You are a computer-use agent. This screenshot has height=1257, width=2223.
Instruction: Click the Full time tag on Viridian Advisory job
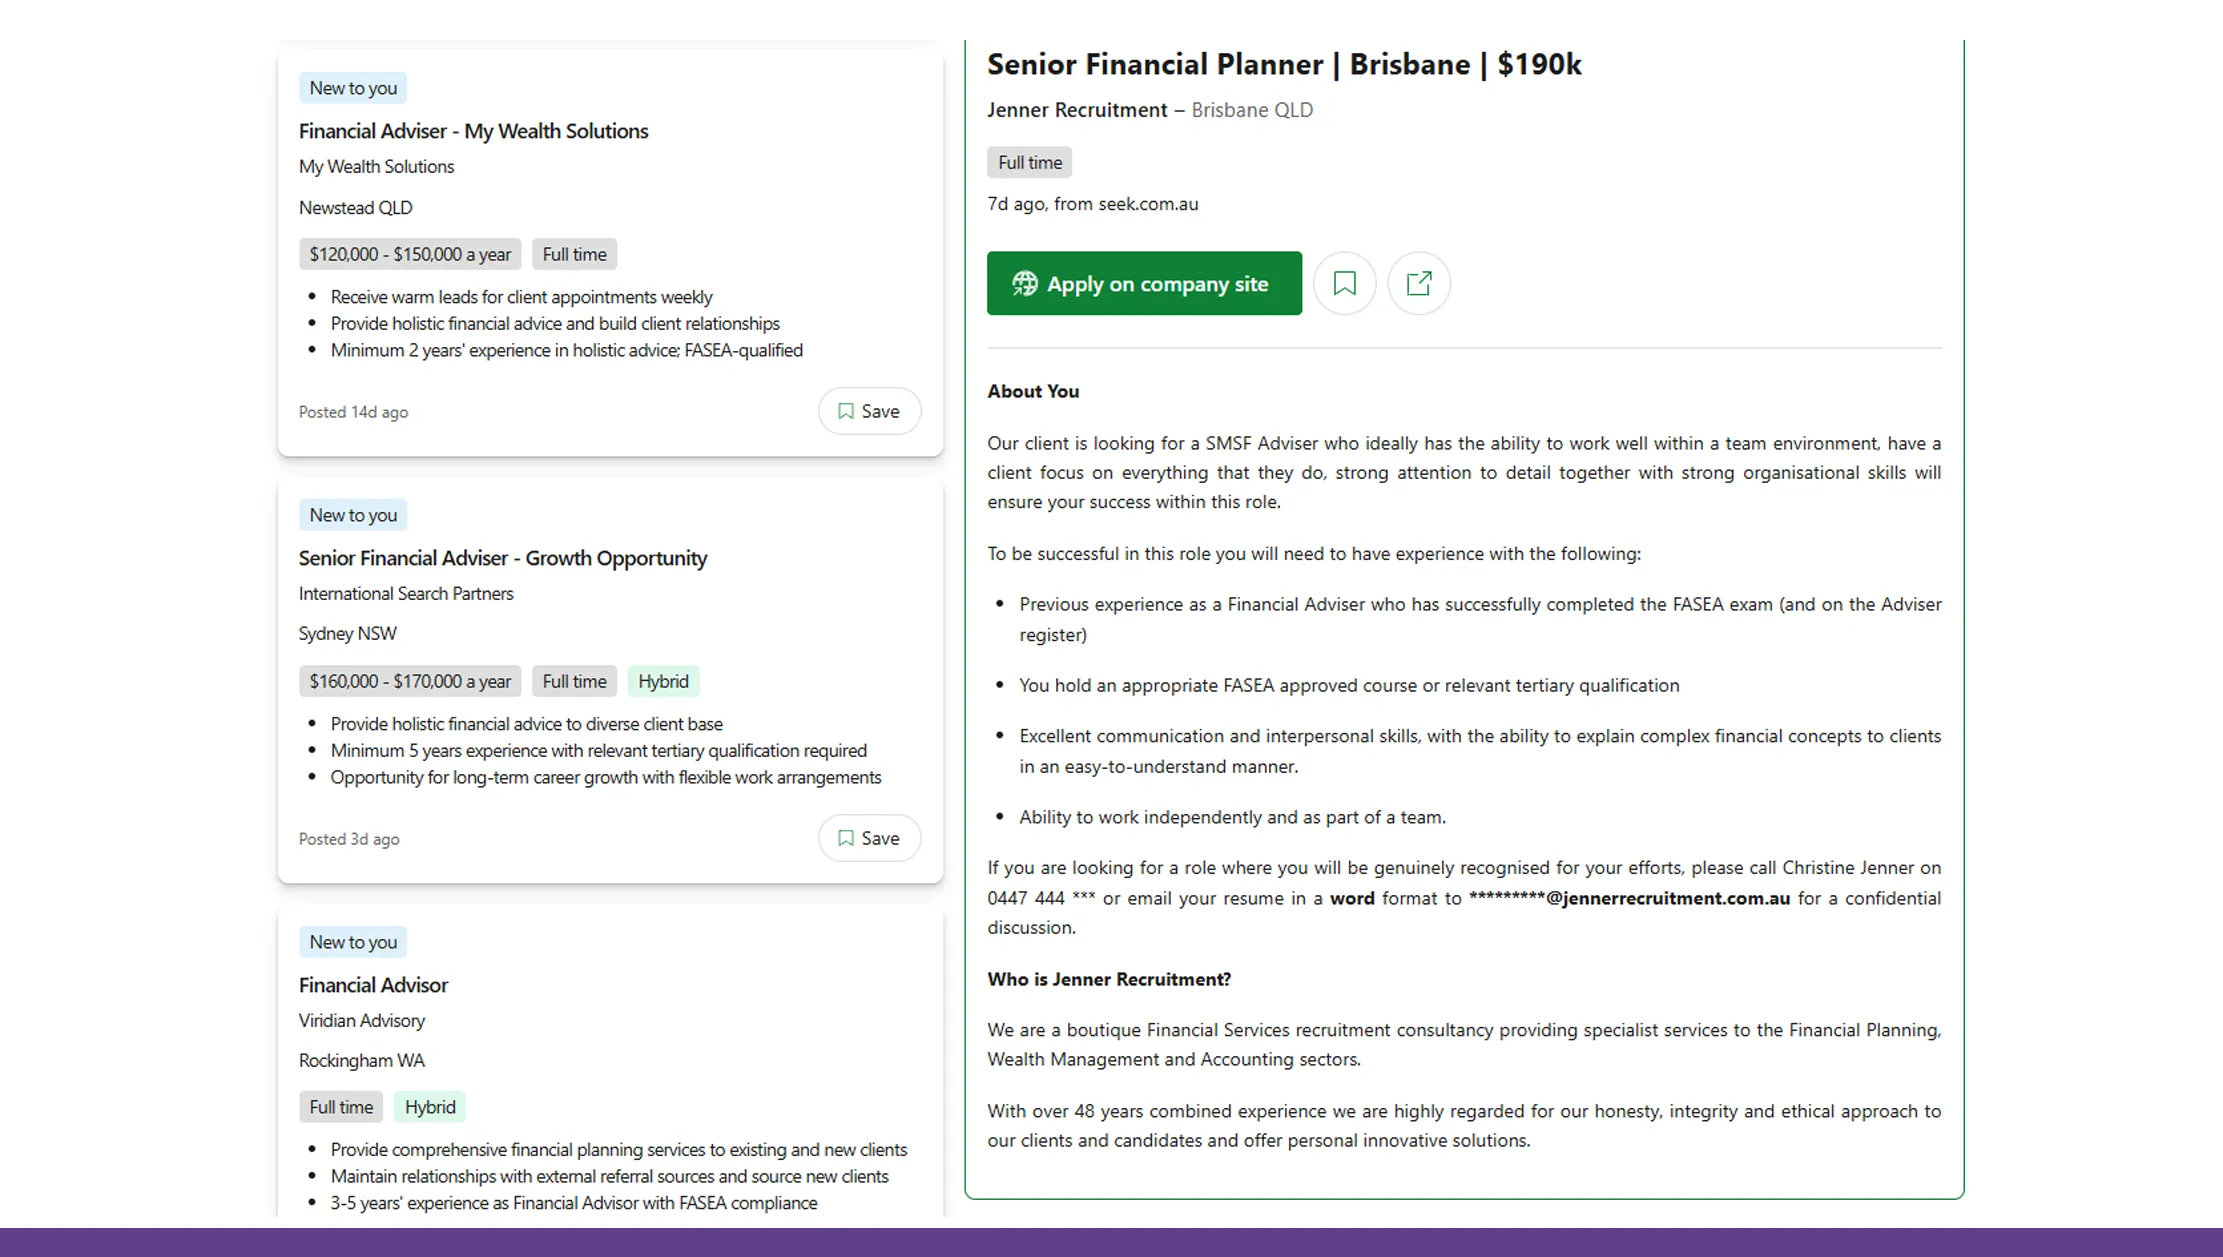(x=340, y=1107)
